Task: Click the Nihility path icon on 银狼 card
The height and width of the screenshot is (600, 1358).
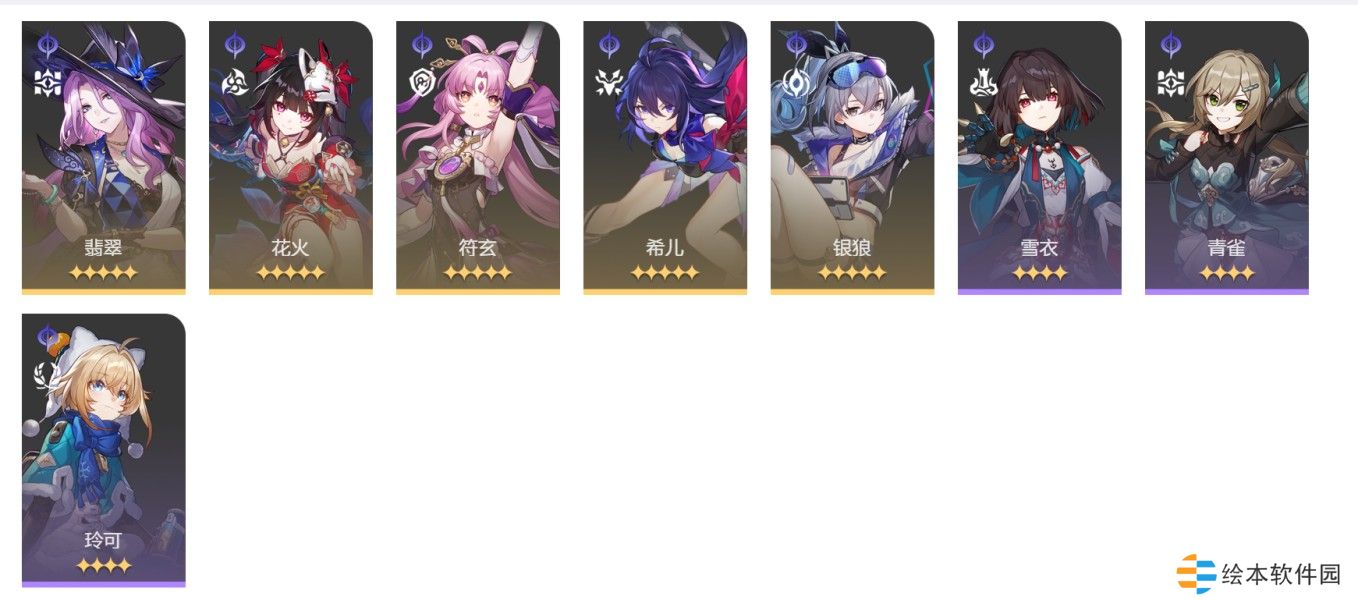Action: click(x=796, y=81)
